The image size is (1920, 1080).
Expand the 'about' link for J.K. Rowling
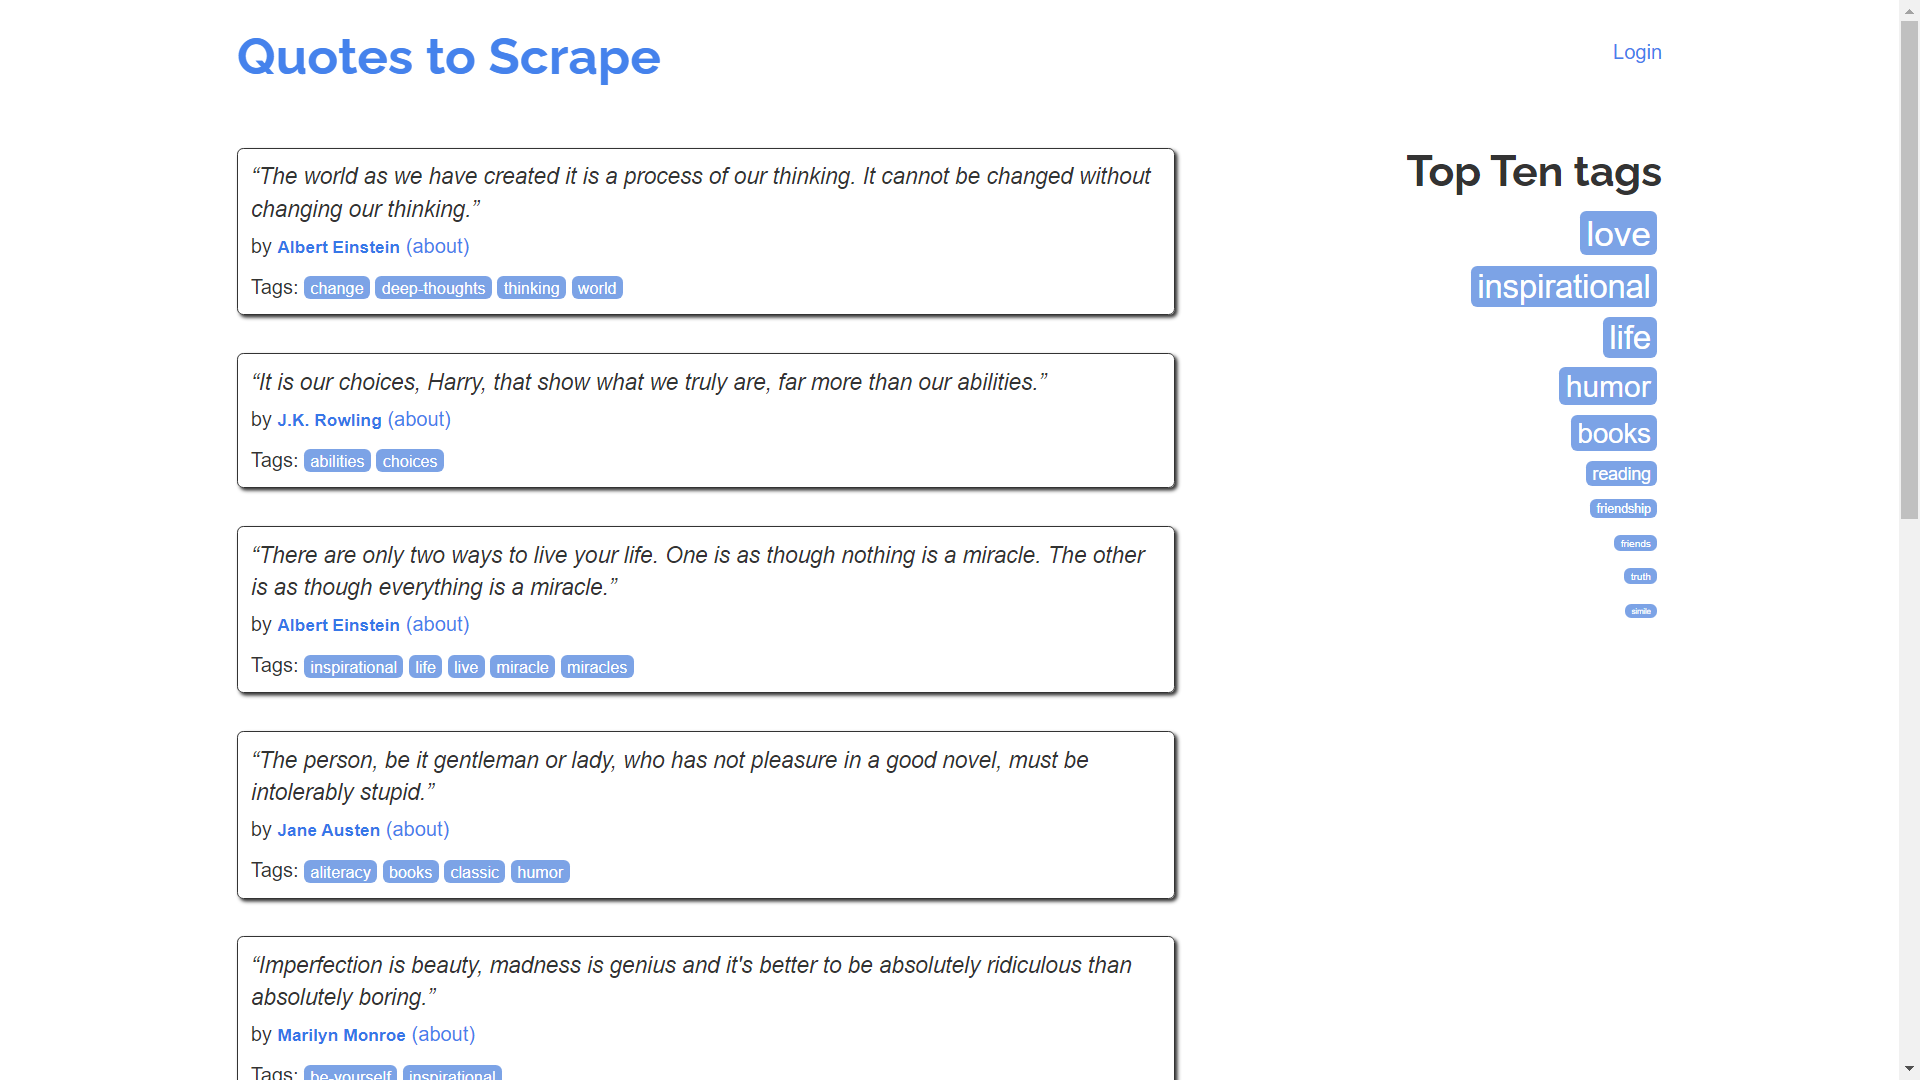418,418
